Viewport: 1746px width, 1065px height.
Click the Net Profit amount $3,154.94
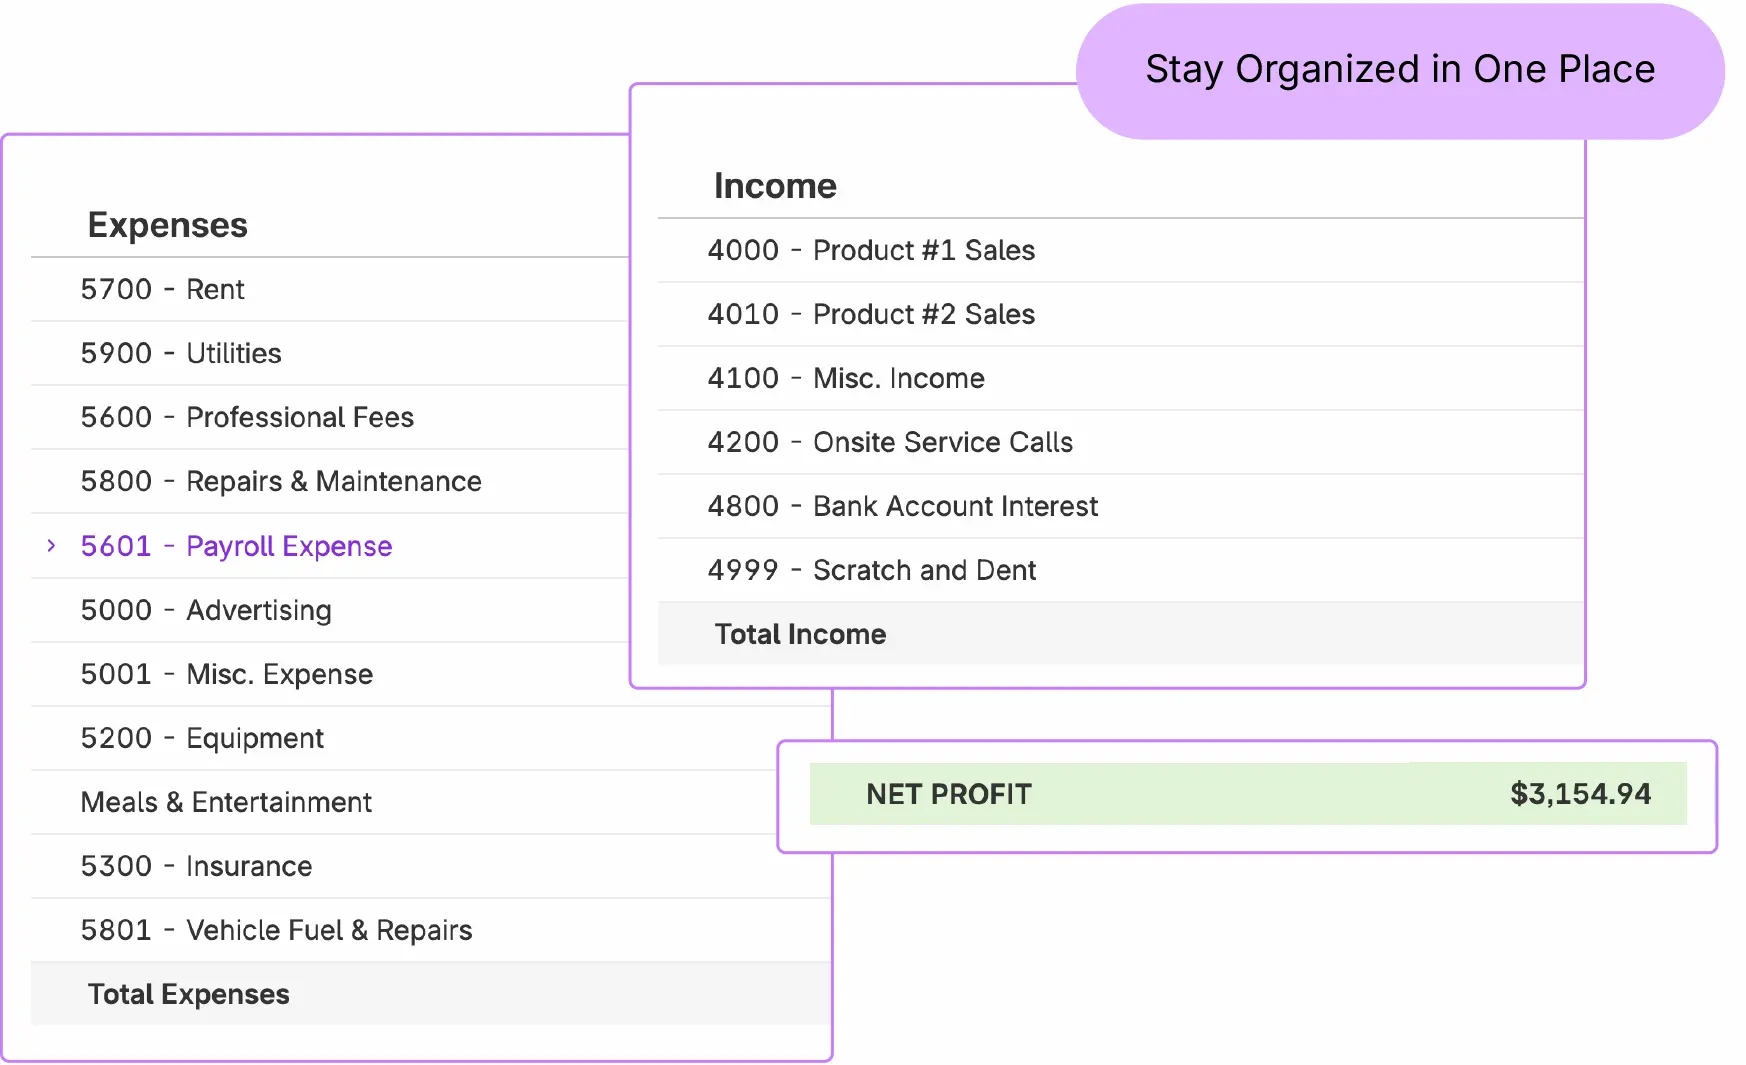pyautogui.click(x=1580, y=794)
